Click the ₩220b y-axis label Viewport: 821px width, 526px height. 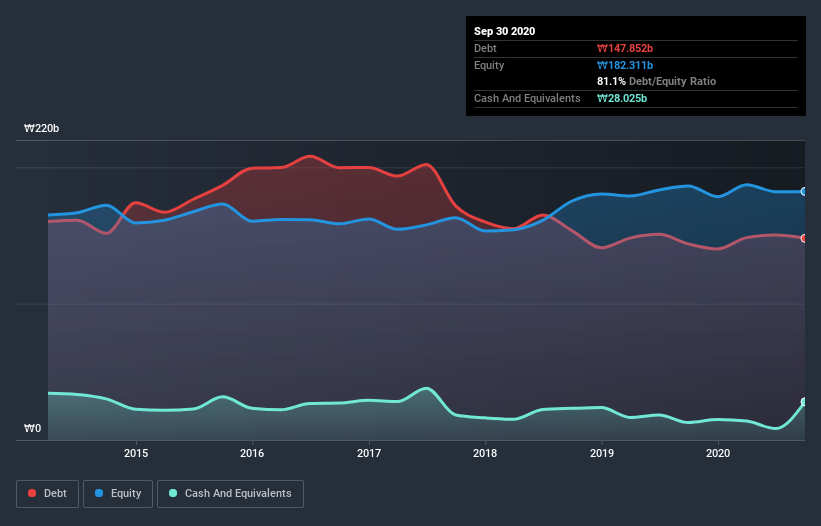pos(41,128)
